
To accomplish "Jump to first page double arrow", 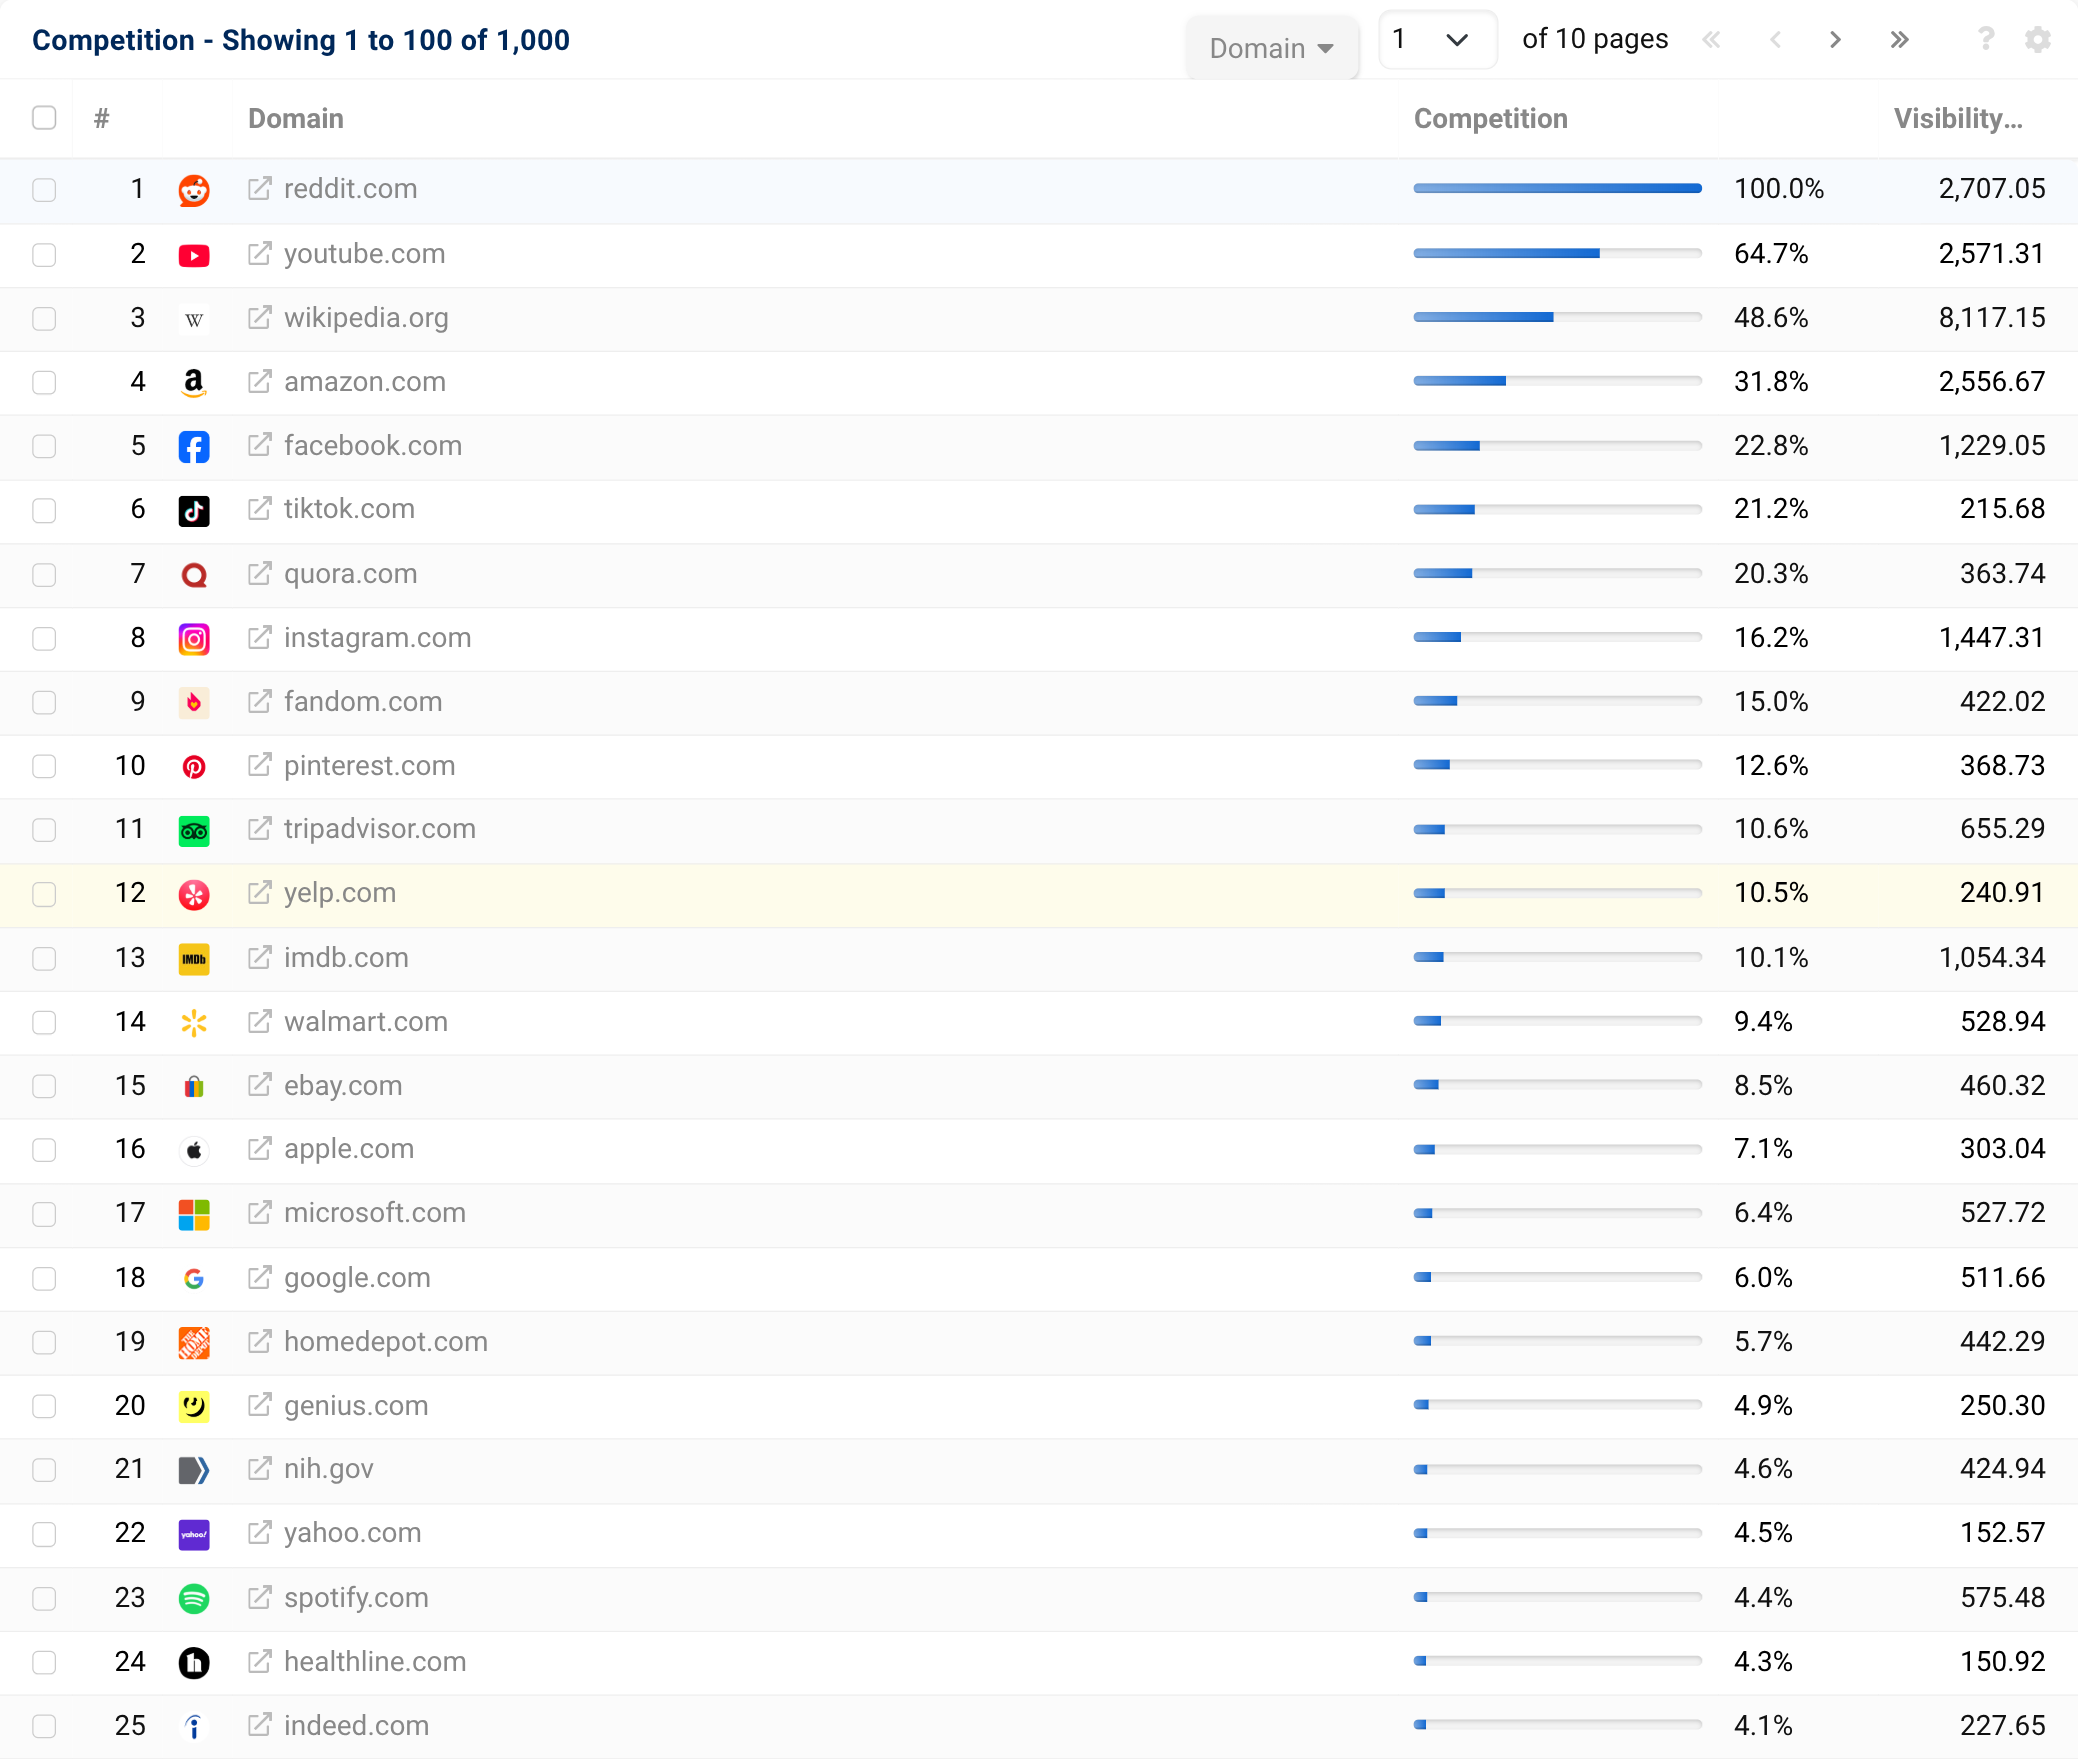I will tap(1712, 39).
